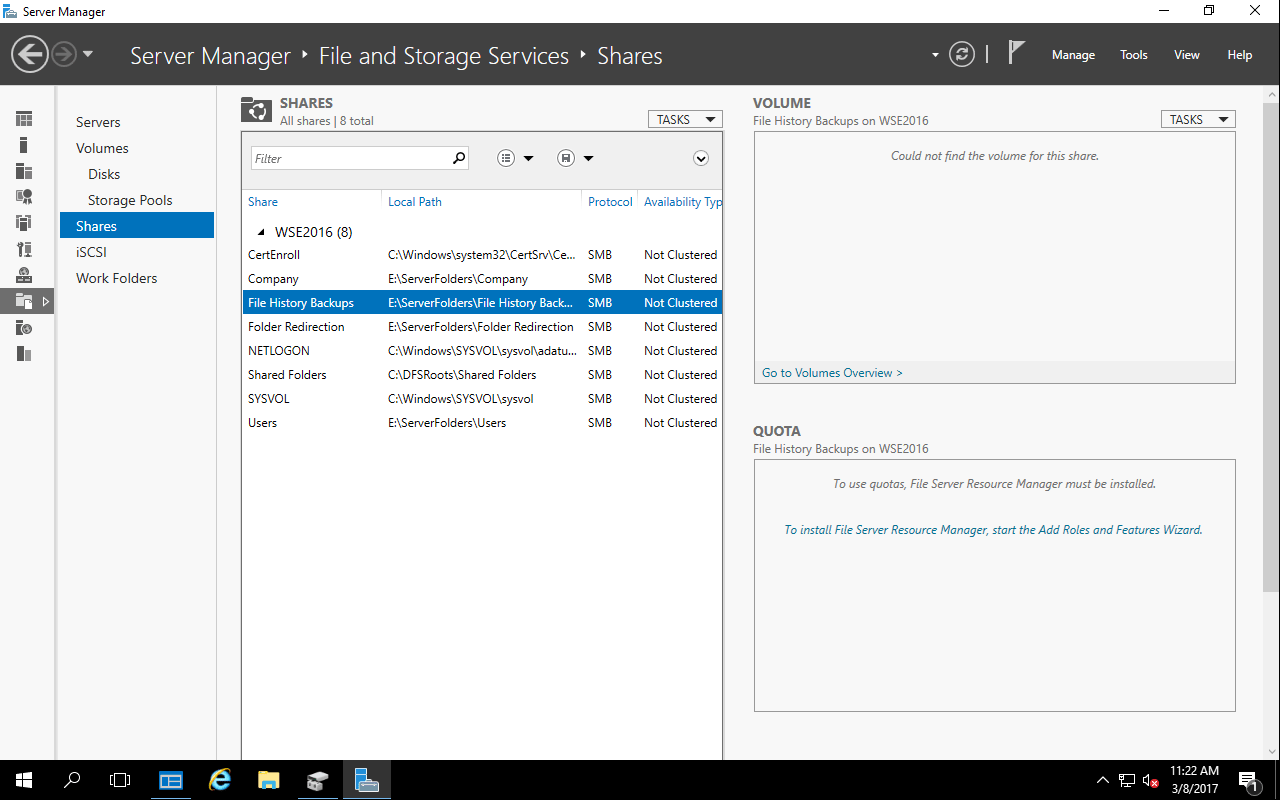
Task: Click the network tray icon
Action: [x=1127, y=781]
